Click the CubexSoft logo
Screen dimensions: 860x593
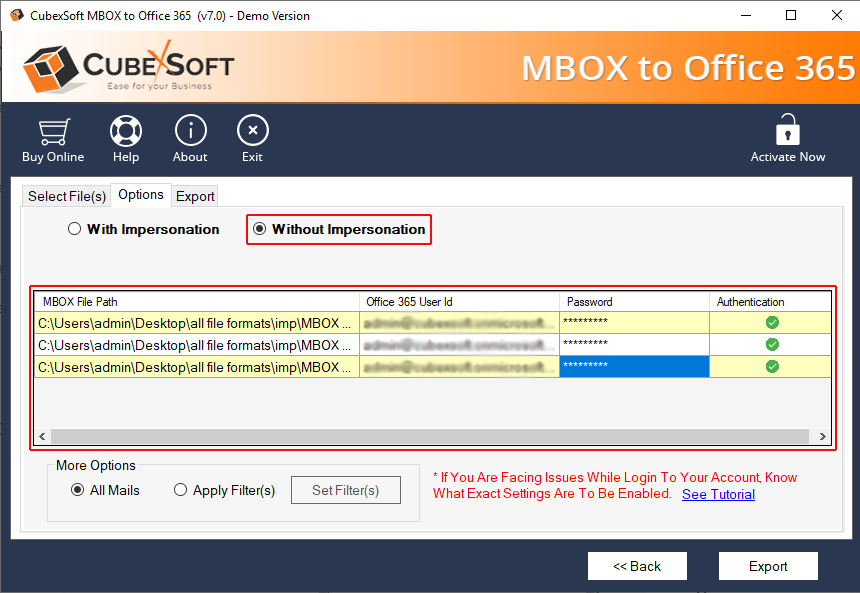click(x=128, y=67)
